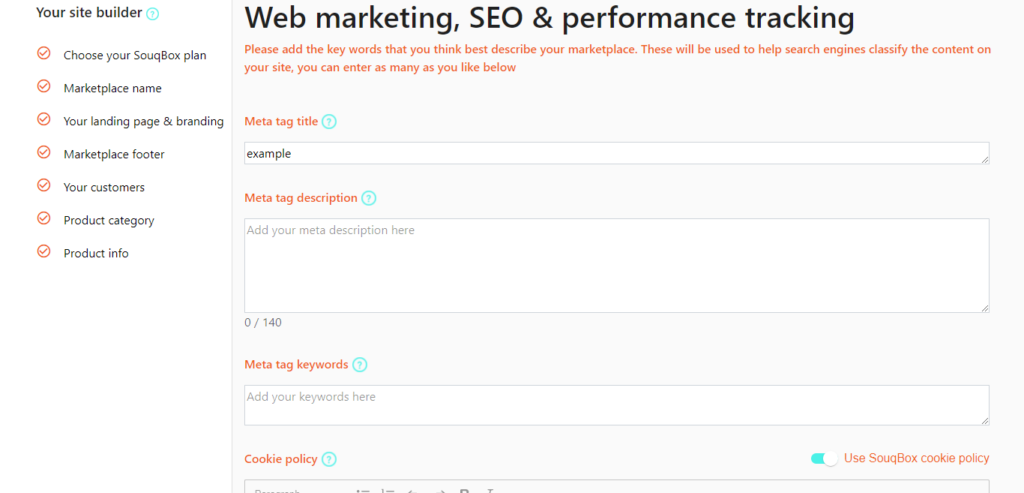Open Product category step
This screenshot has width=1024, height=493.
point(109,220)
